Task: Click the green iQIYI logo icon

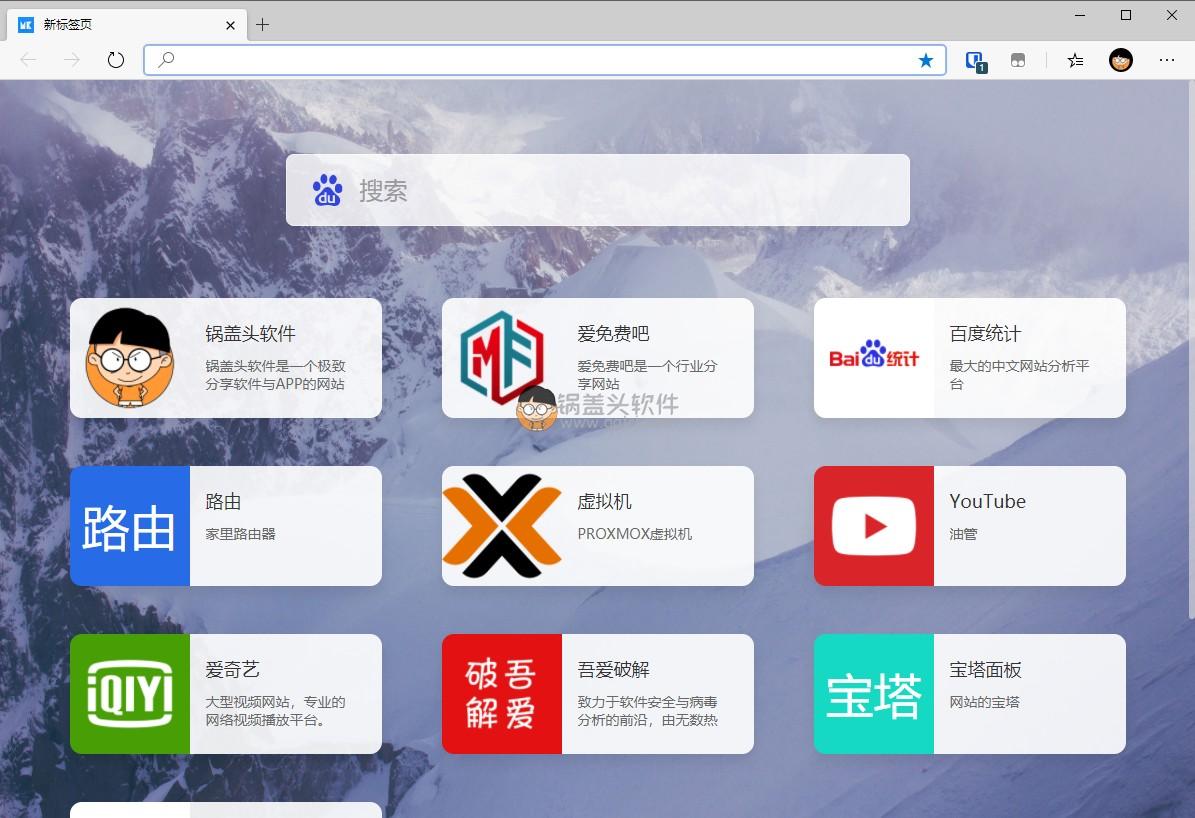Action: [x=130, y=694]
